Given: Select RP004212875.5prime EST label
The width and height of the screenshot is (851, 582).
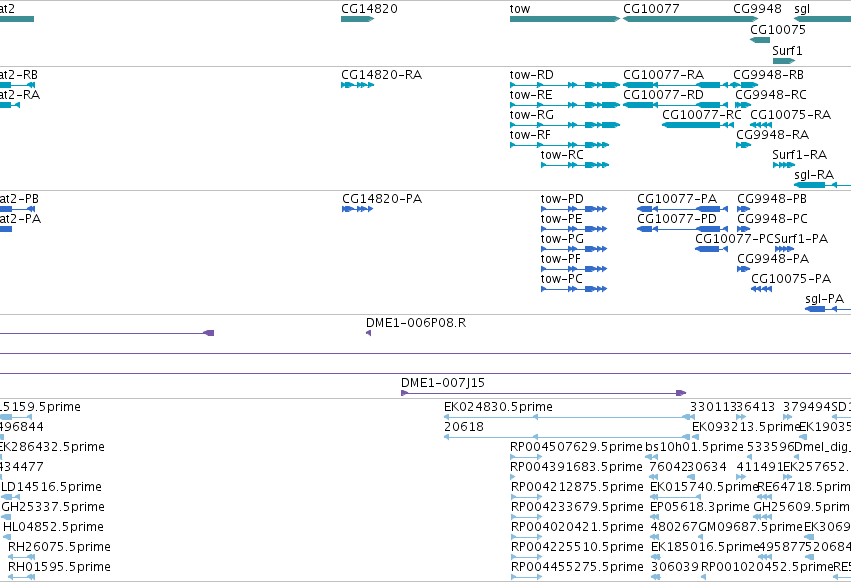Looking at the screenshot, I should tap(577, 488).
